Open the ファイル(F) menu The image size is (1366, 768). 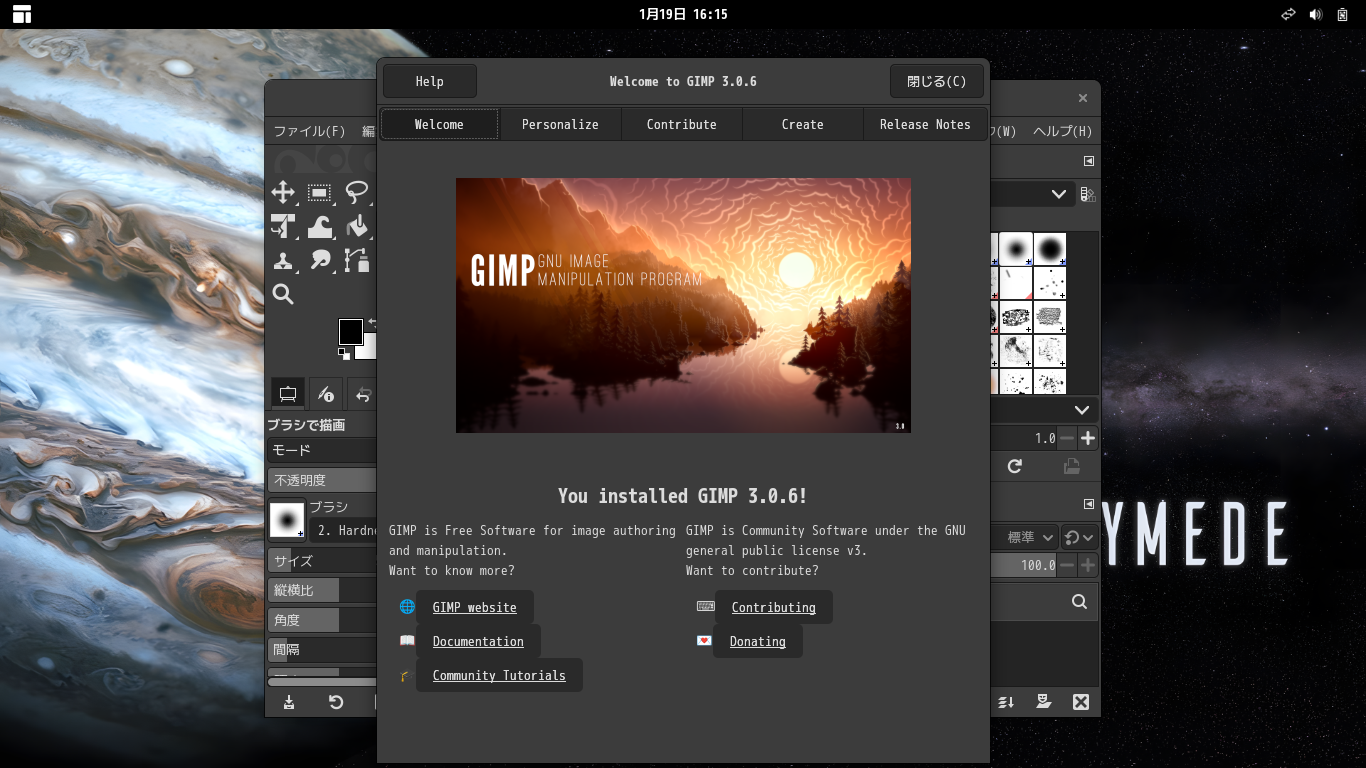[310, 131]
